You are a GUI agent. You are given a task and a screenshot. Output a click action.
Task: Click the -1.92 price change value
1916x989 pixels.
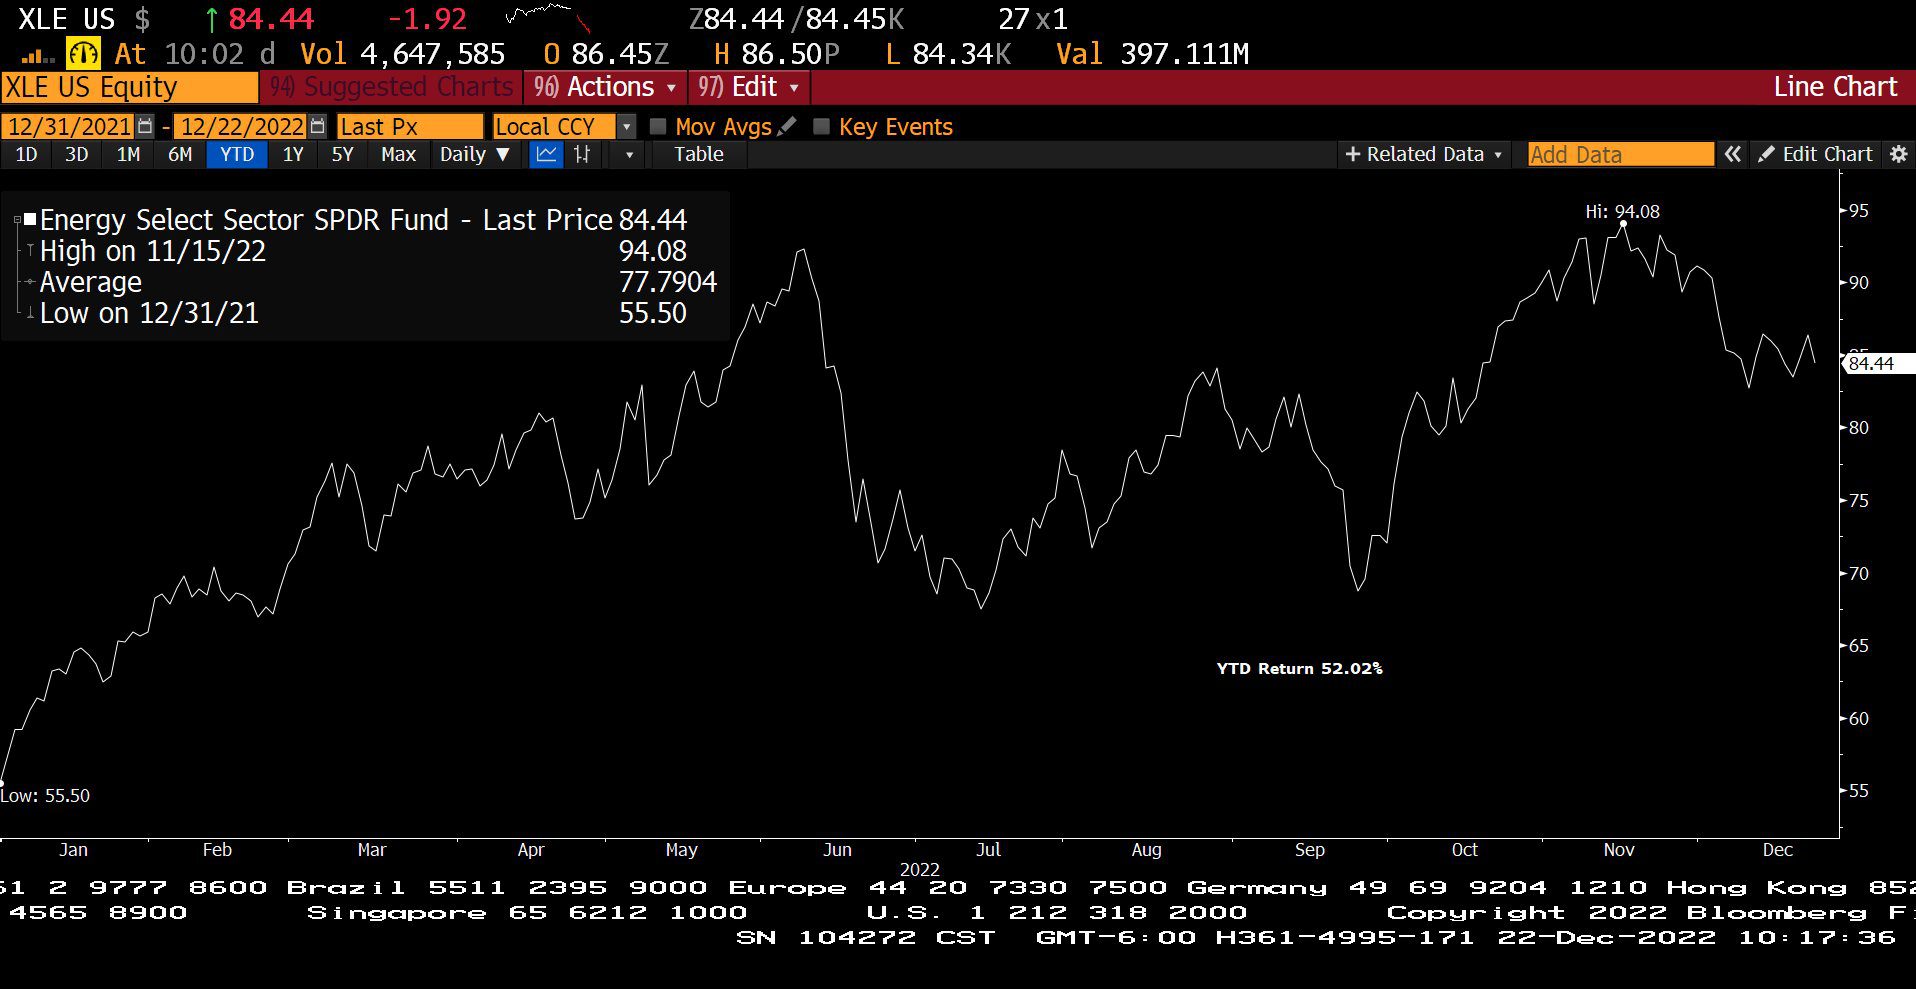click(x=427, y=18)
